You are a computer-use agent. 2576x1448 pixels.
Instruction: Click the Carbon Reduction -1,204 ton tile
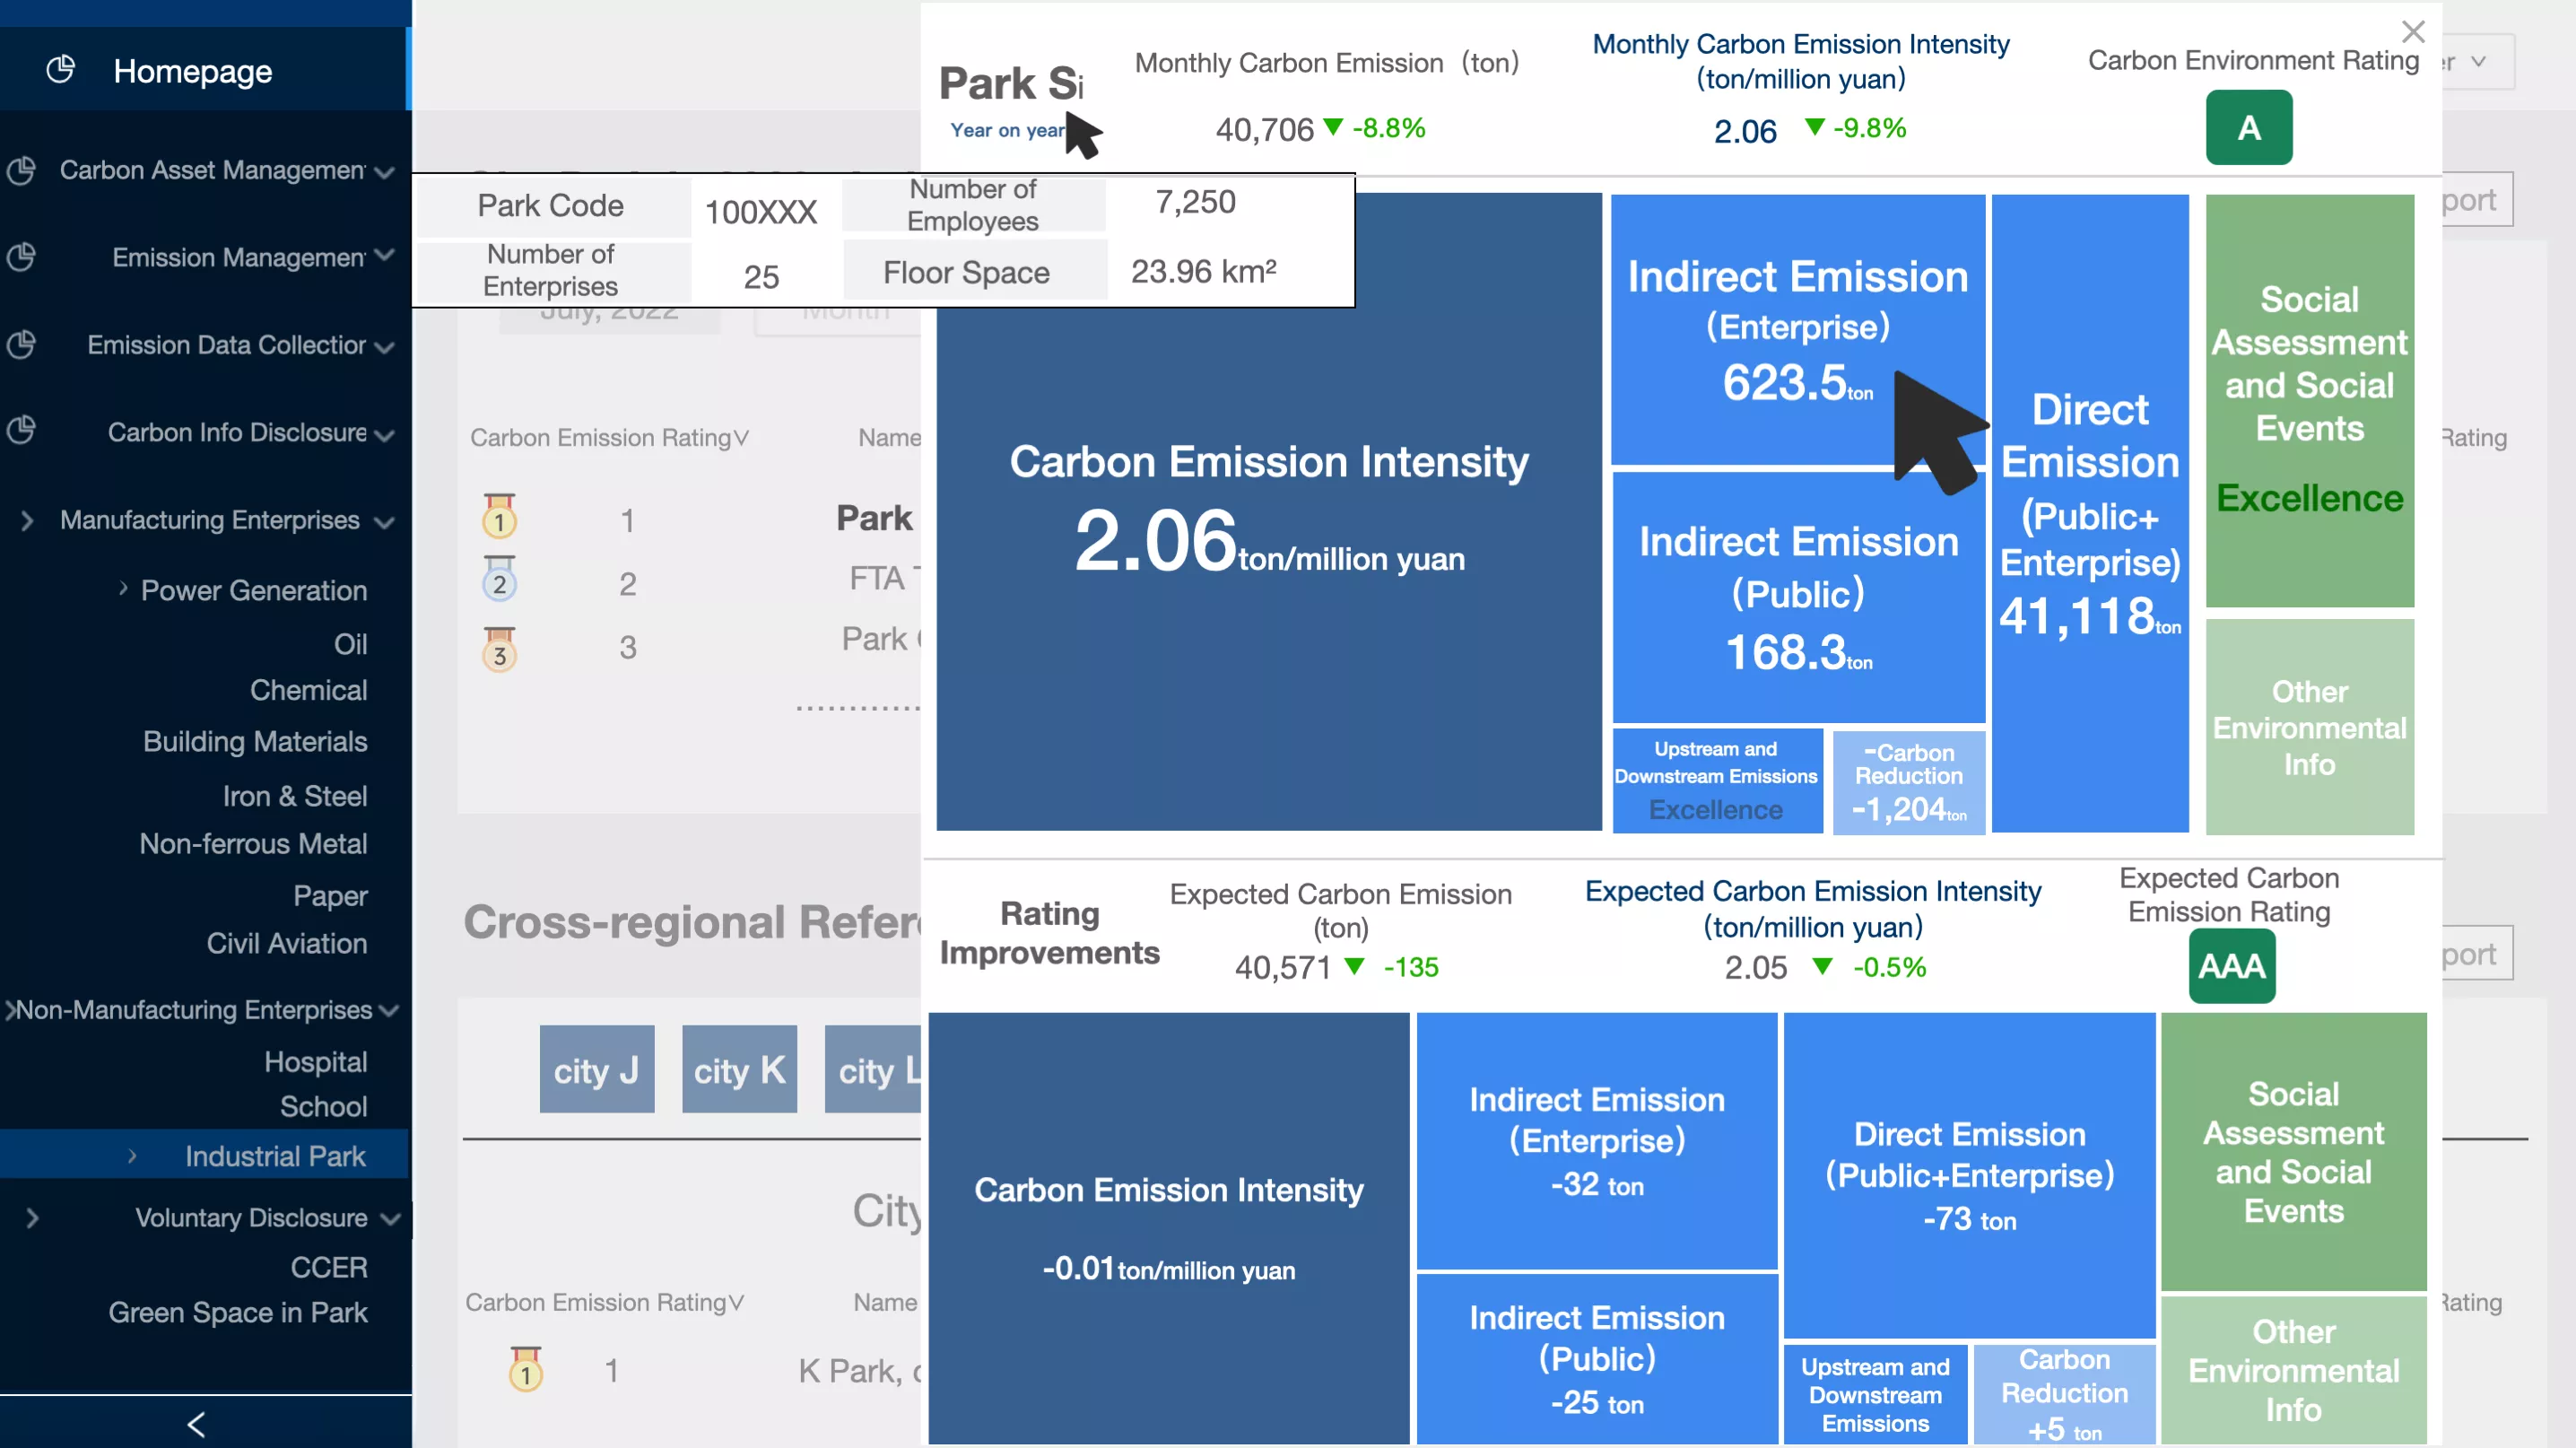(1908, 781)
